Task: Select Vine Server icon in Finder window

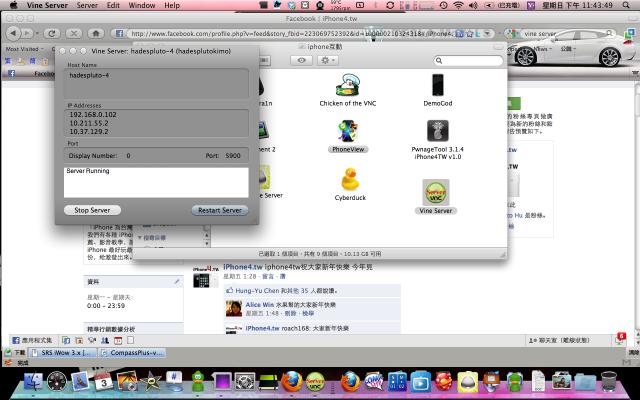Action: tap(436, 192)
